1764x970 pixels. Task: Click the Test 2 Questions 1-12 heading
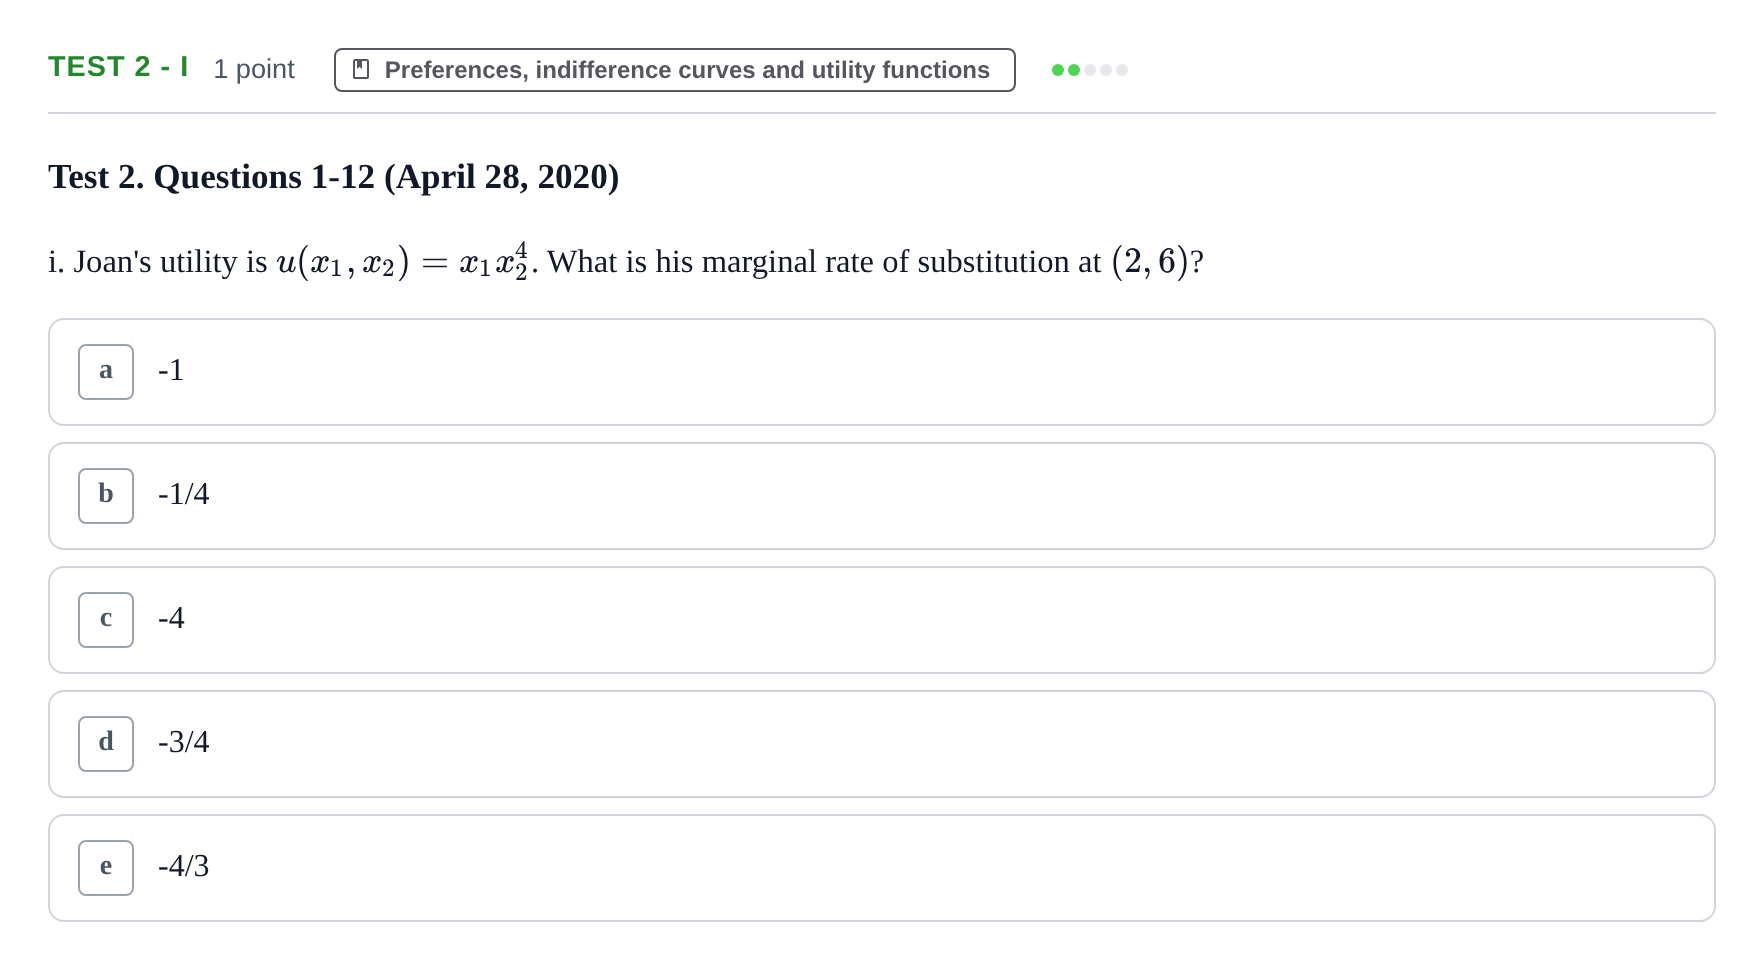coord(334,177)
